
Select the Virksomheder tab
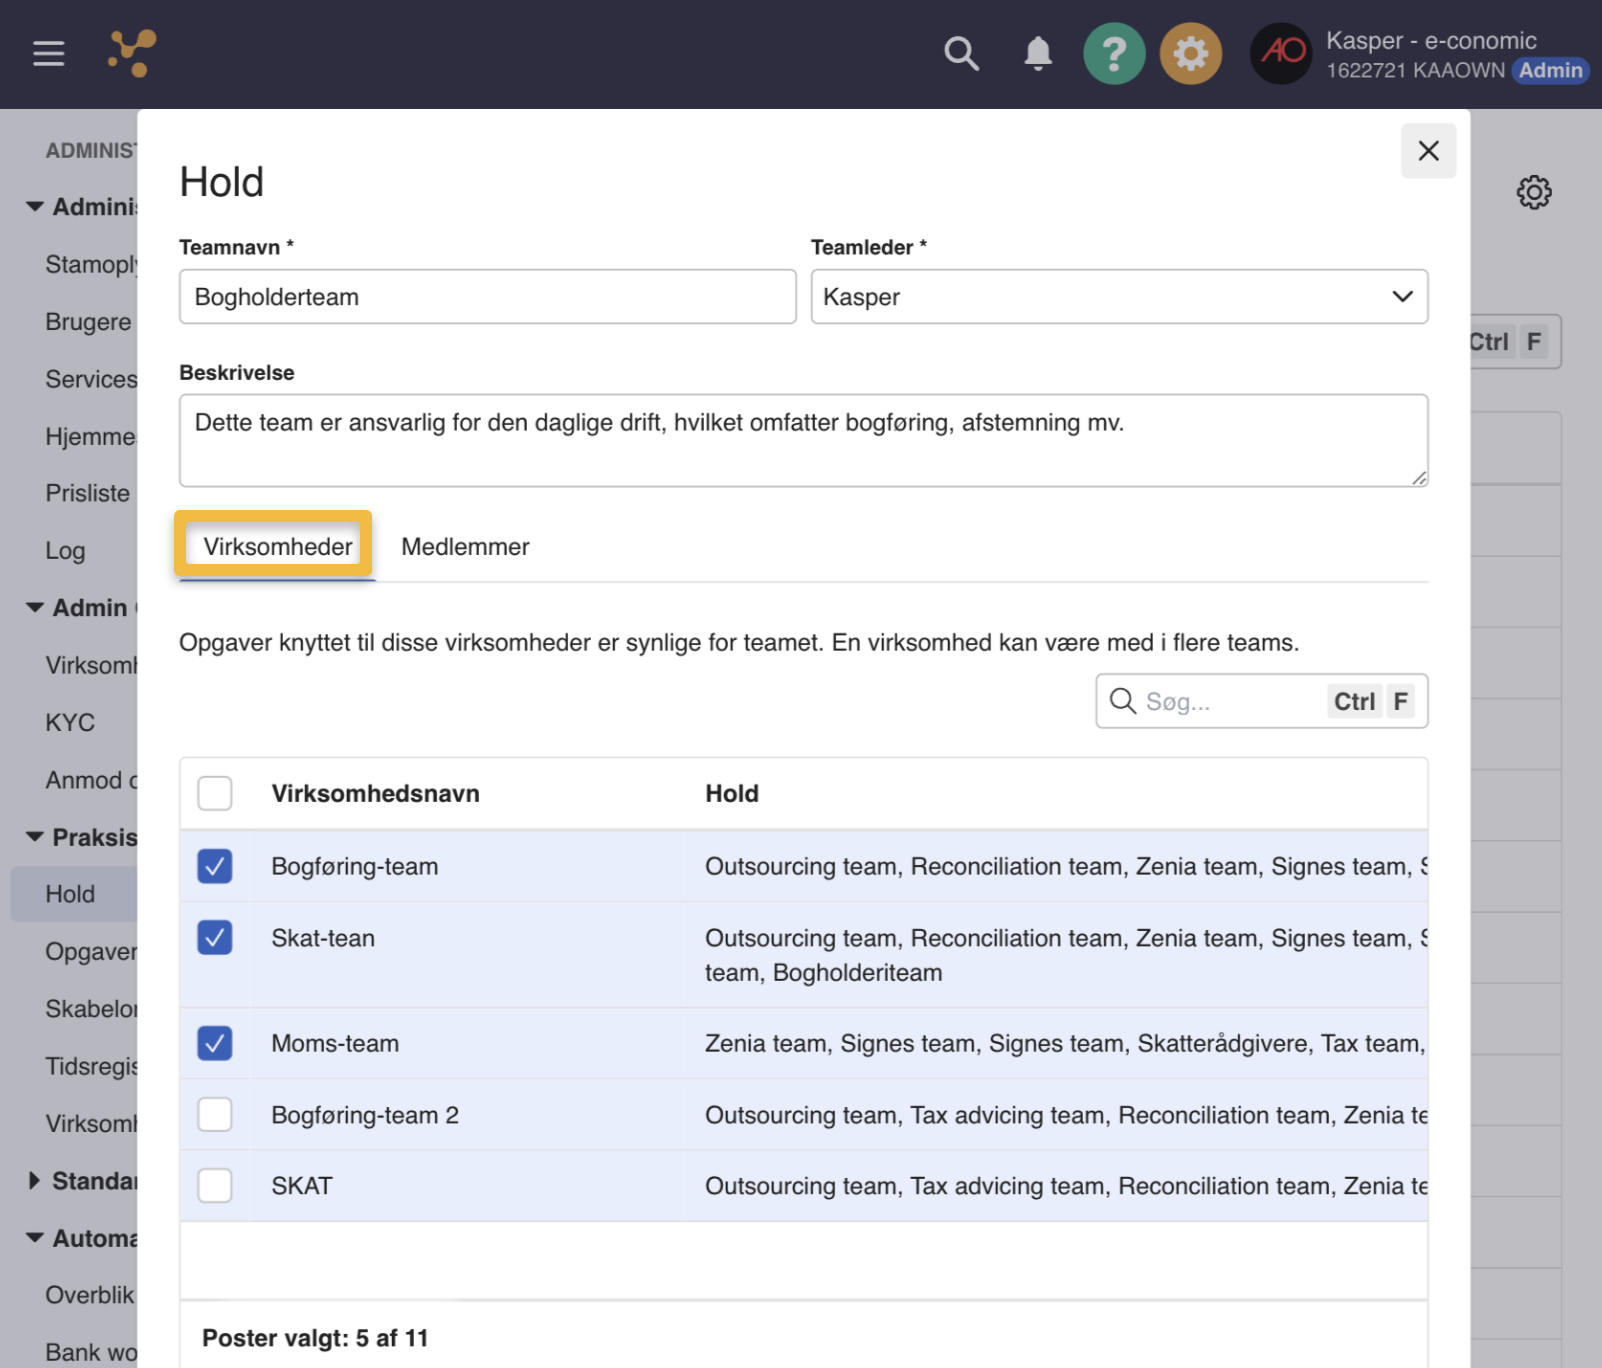click(x=277, y=547)
